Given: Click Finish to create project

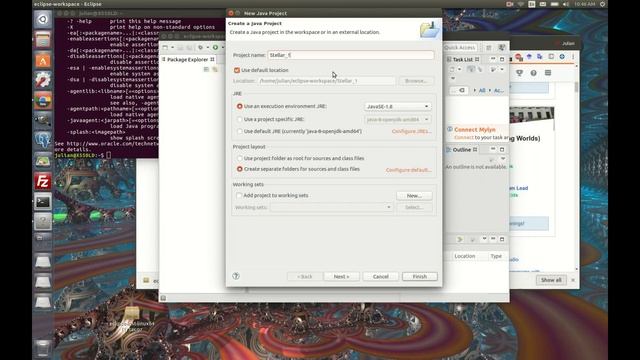Looking at the screenshot, I should click(x=420, y=277).
